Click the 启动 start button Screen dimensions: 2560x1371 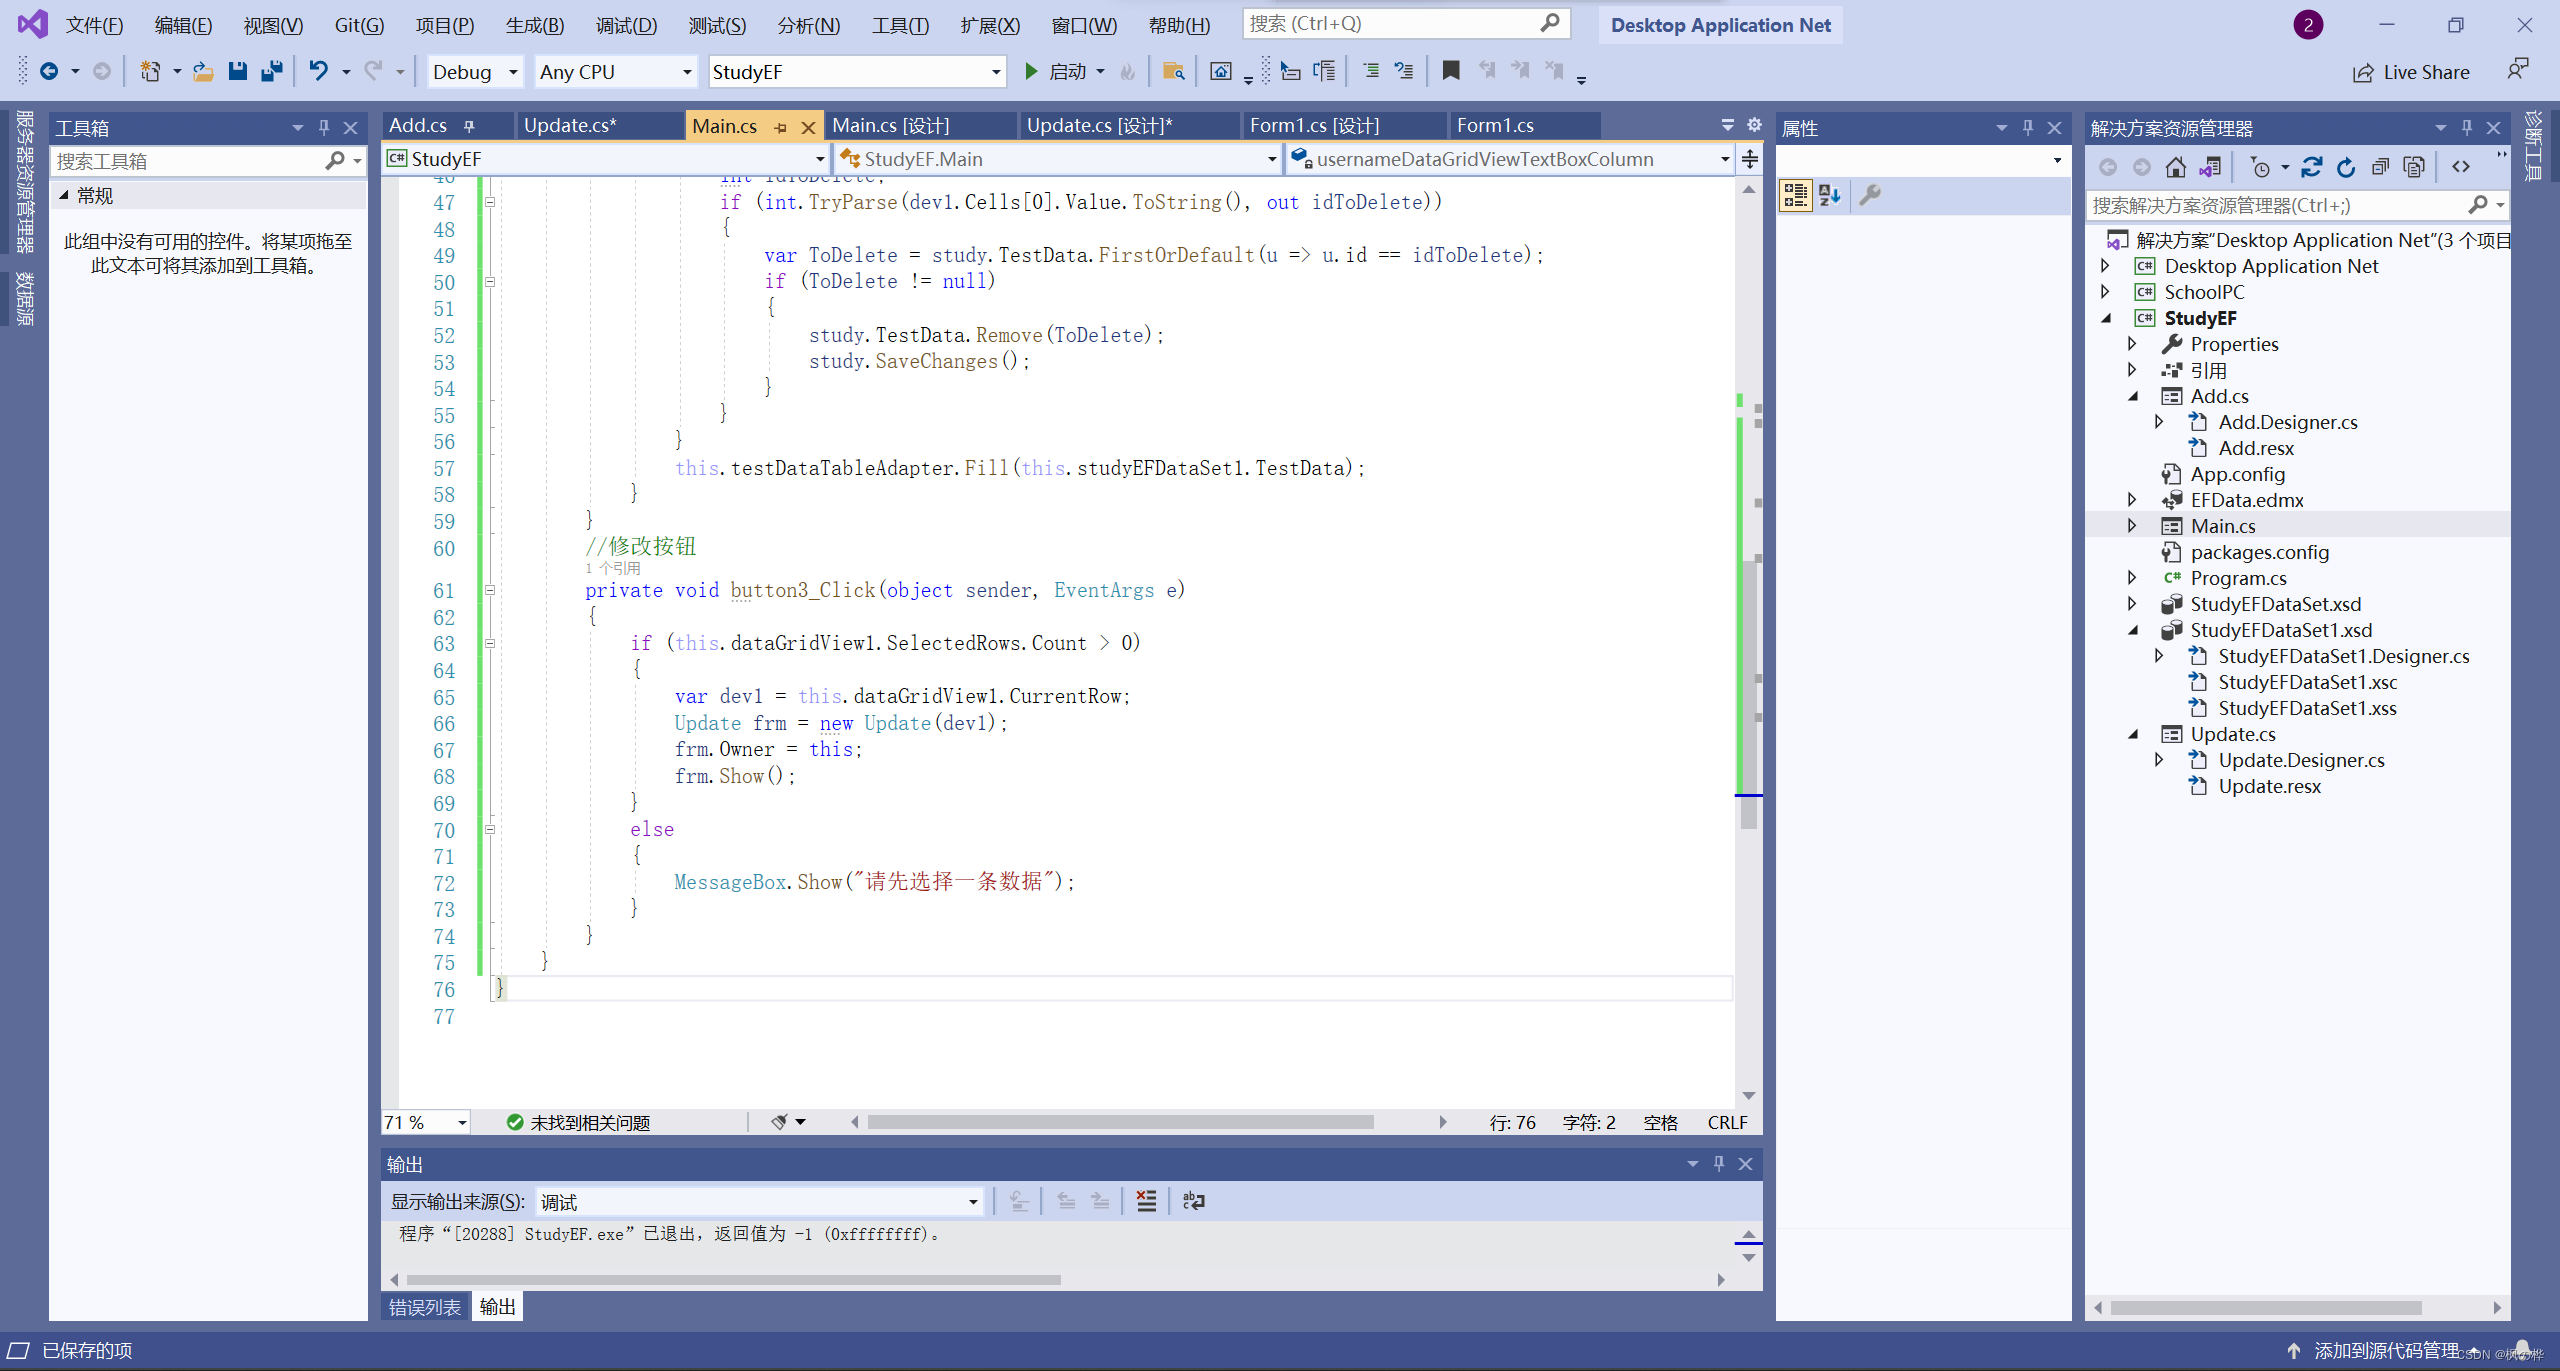coord(1056,71)
